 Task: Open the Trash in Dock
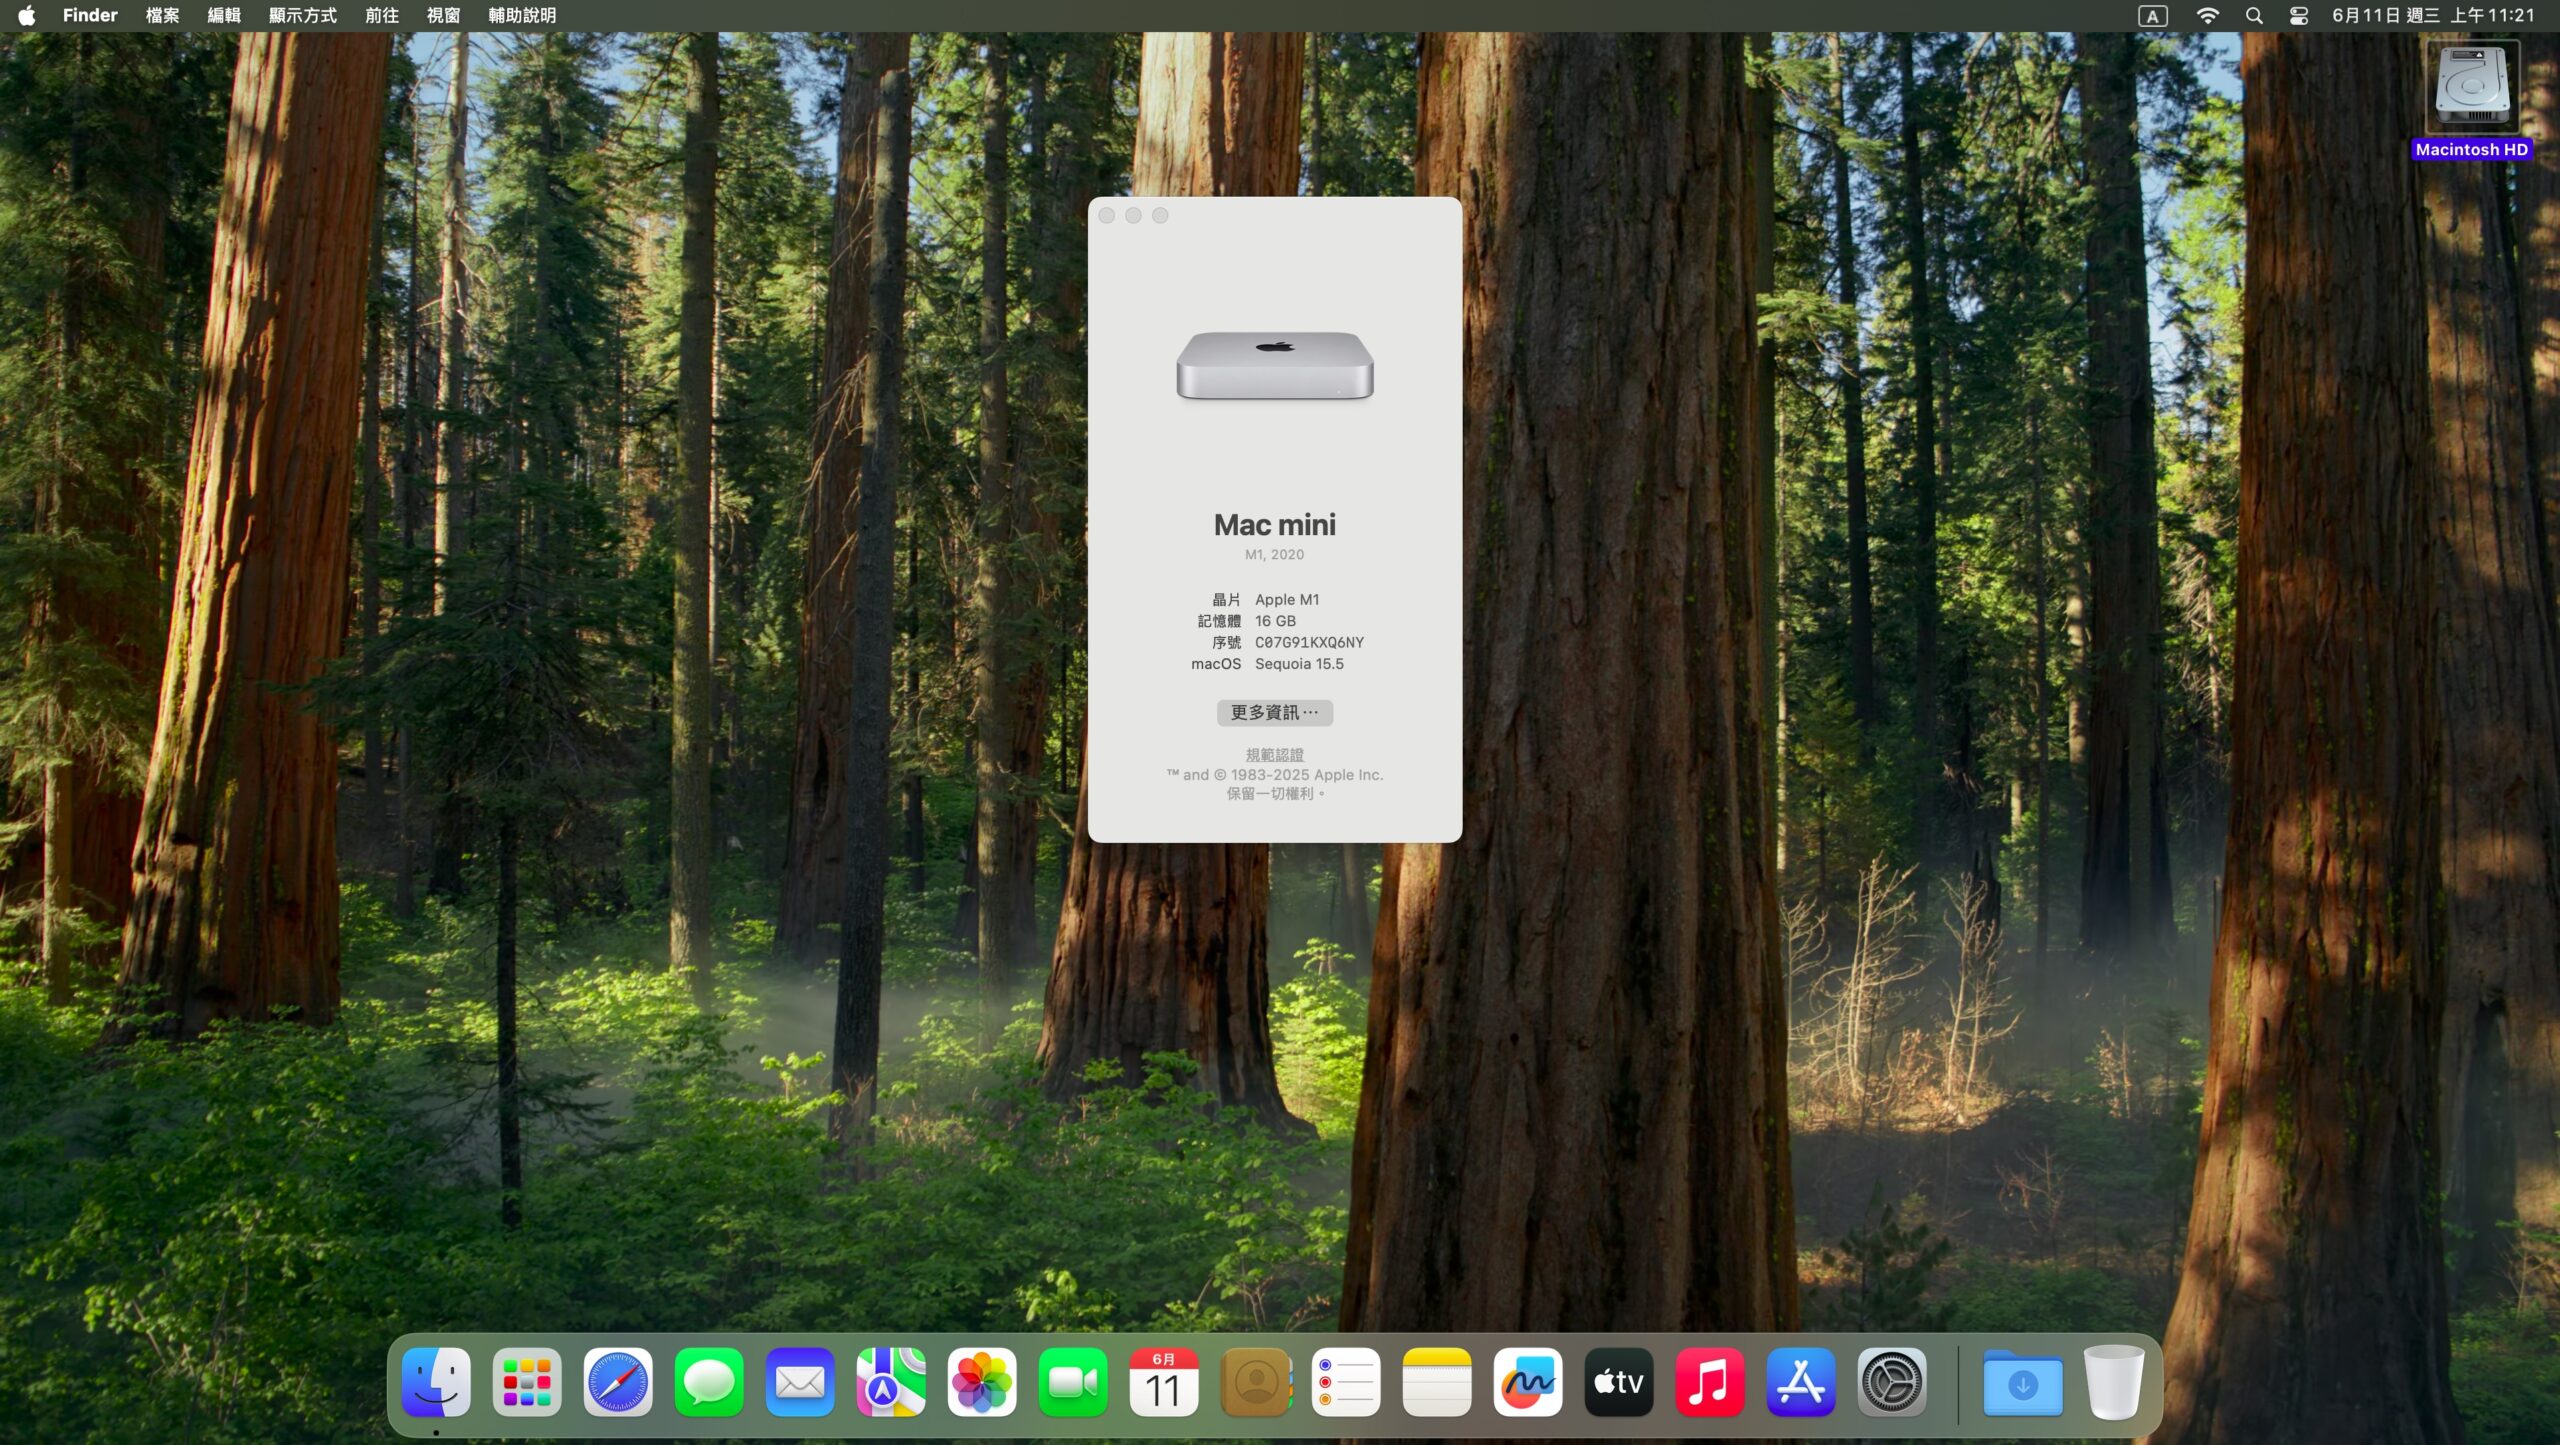coord(2114,1382)
